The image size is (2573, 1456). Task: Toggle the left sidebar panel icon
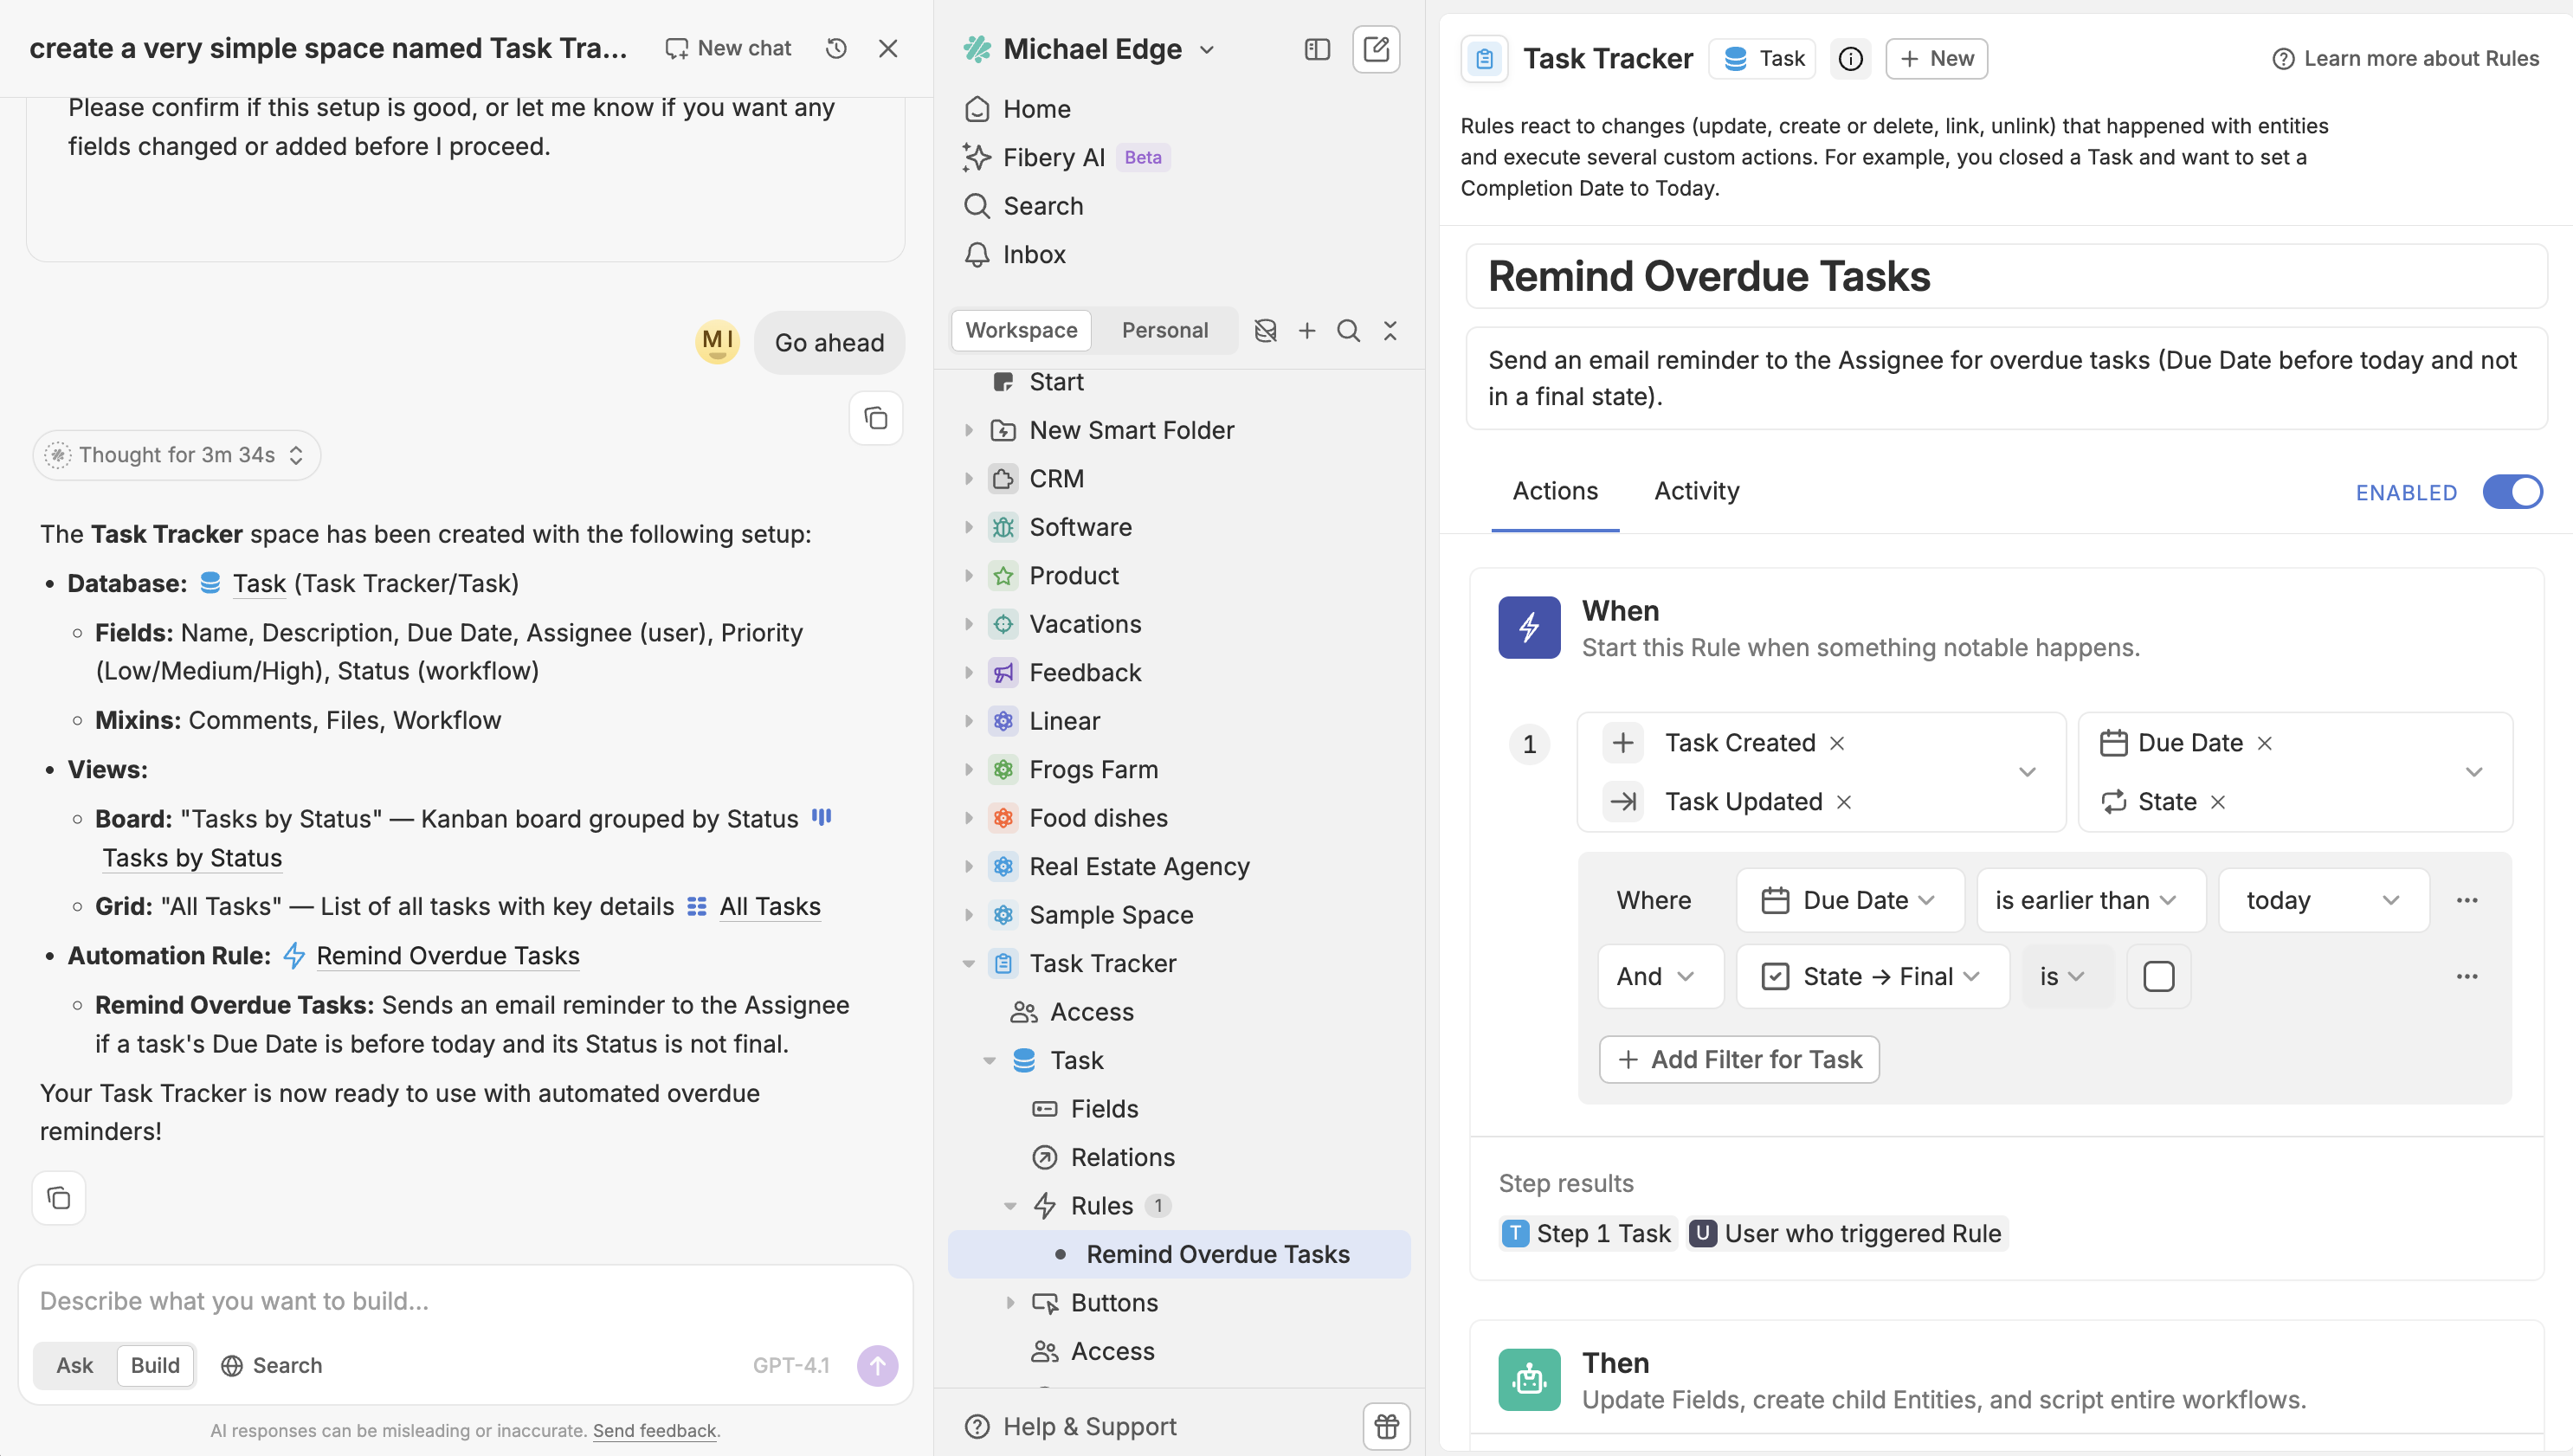[x=1317, y=49]
